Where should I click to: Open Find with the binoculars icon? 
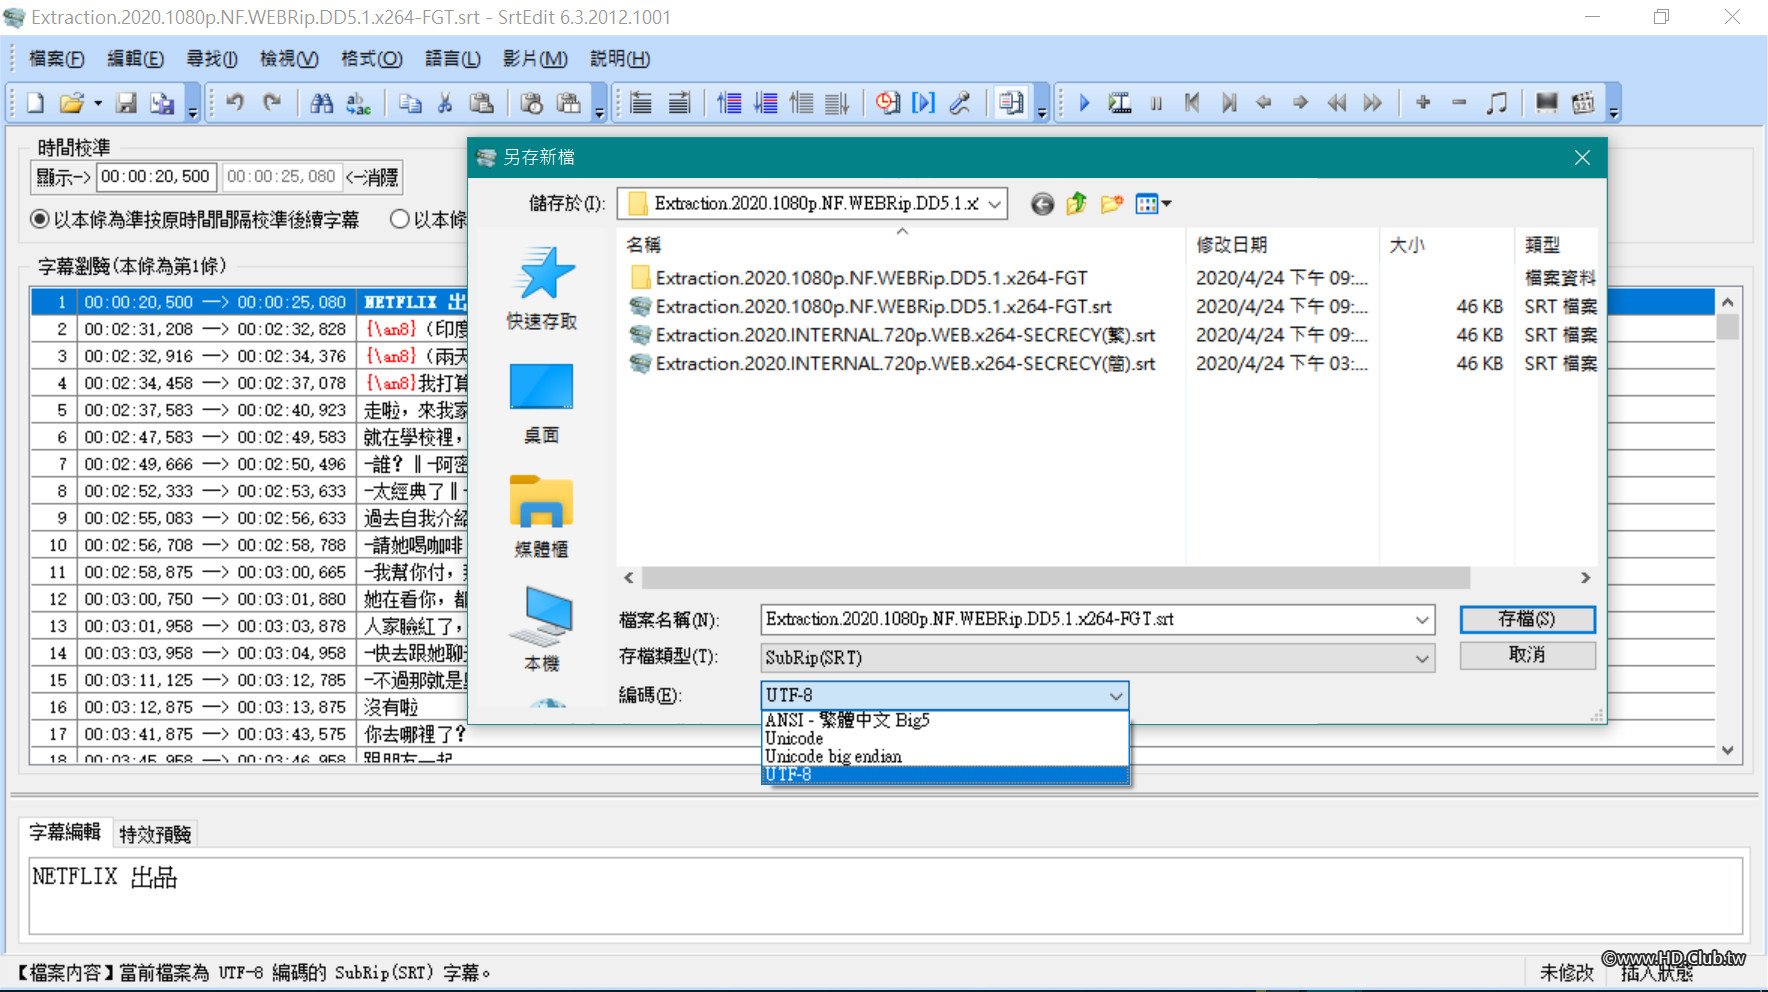tap(322, 103)
